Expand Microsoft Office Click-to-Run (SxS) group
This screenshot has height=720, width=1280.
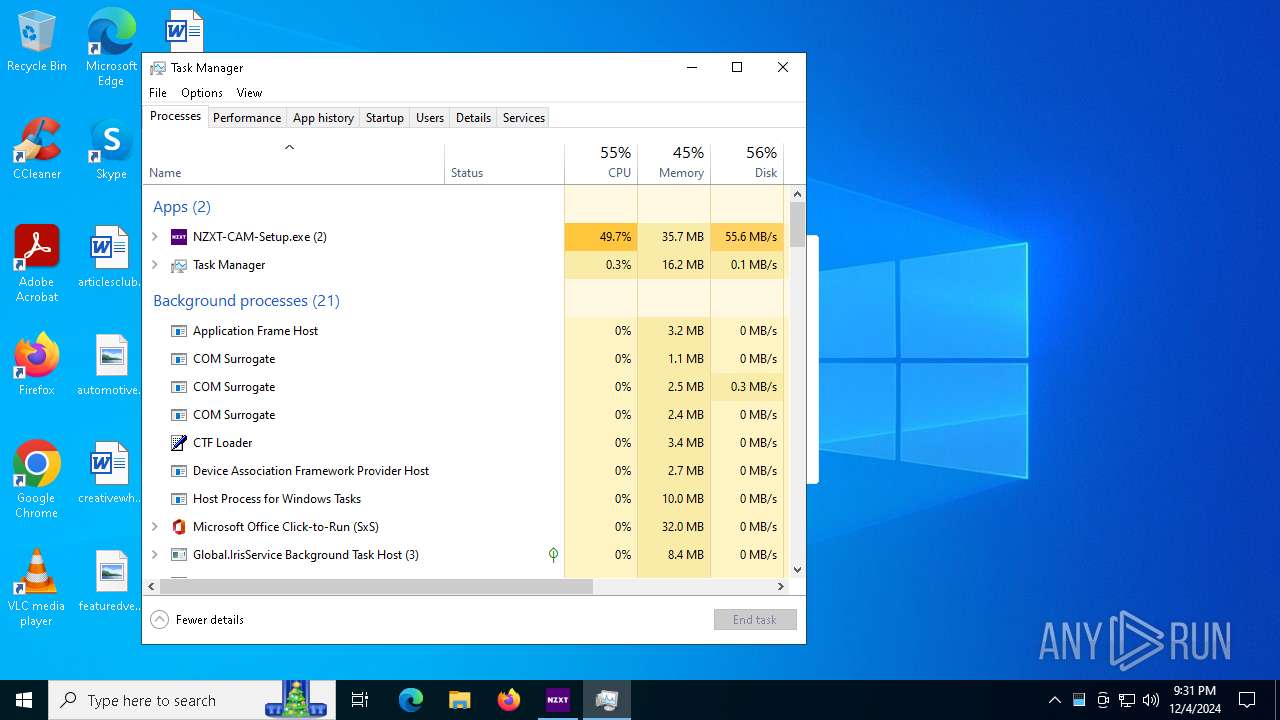155,527
